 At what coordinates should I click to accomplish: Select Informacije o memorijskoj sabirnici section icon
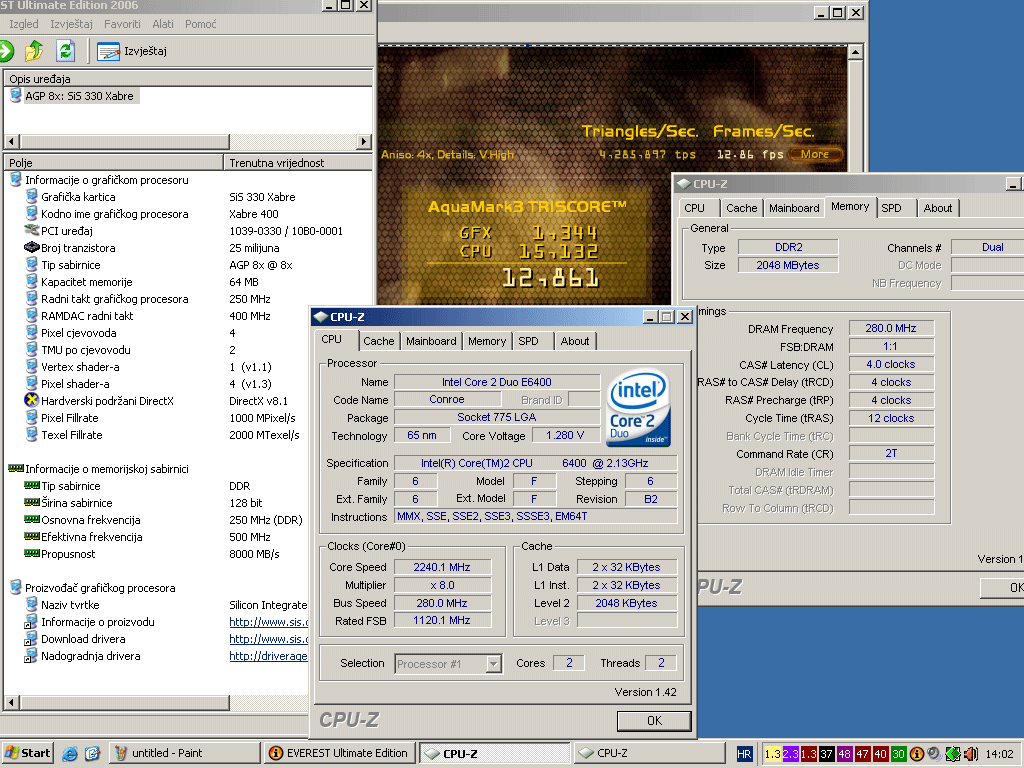tap(16, 468)
